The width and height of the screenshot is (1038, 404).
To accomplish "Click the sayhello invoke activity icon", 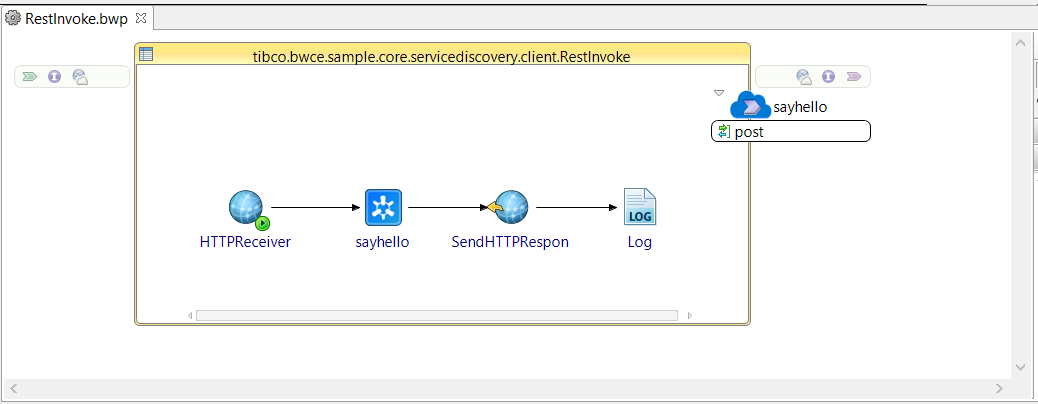I will point(383,207).
